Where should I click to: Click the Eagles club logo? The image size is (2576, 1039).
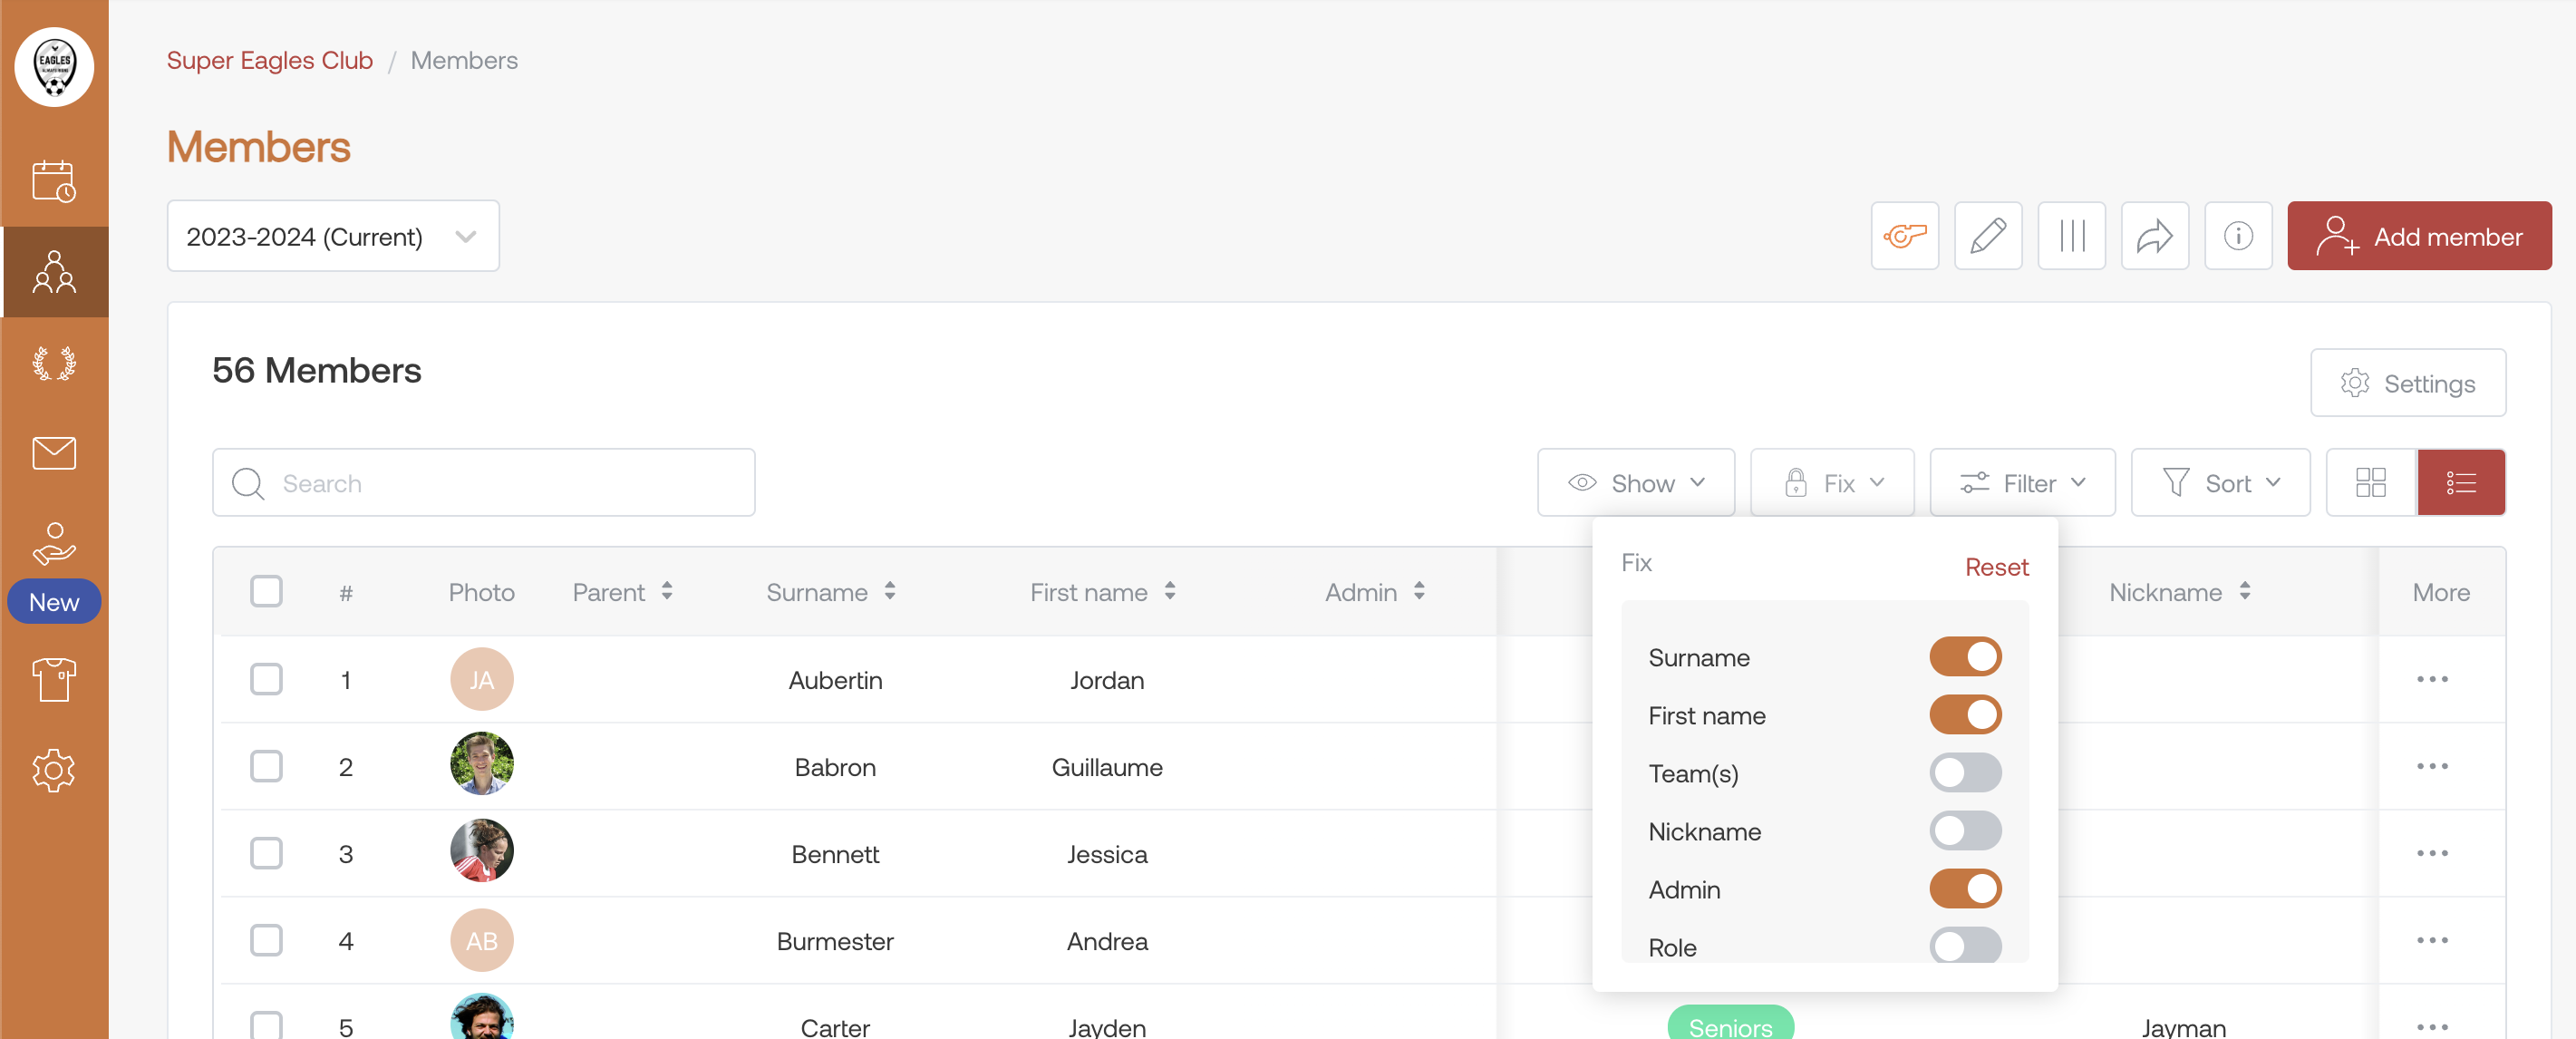click(54, 66)
